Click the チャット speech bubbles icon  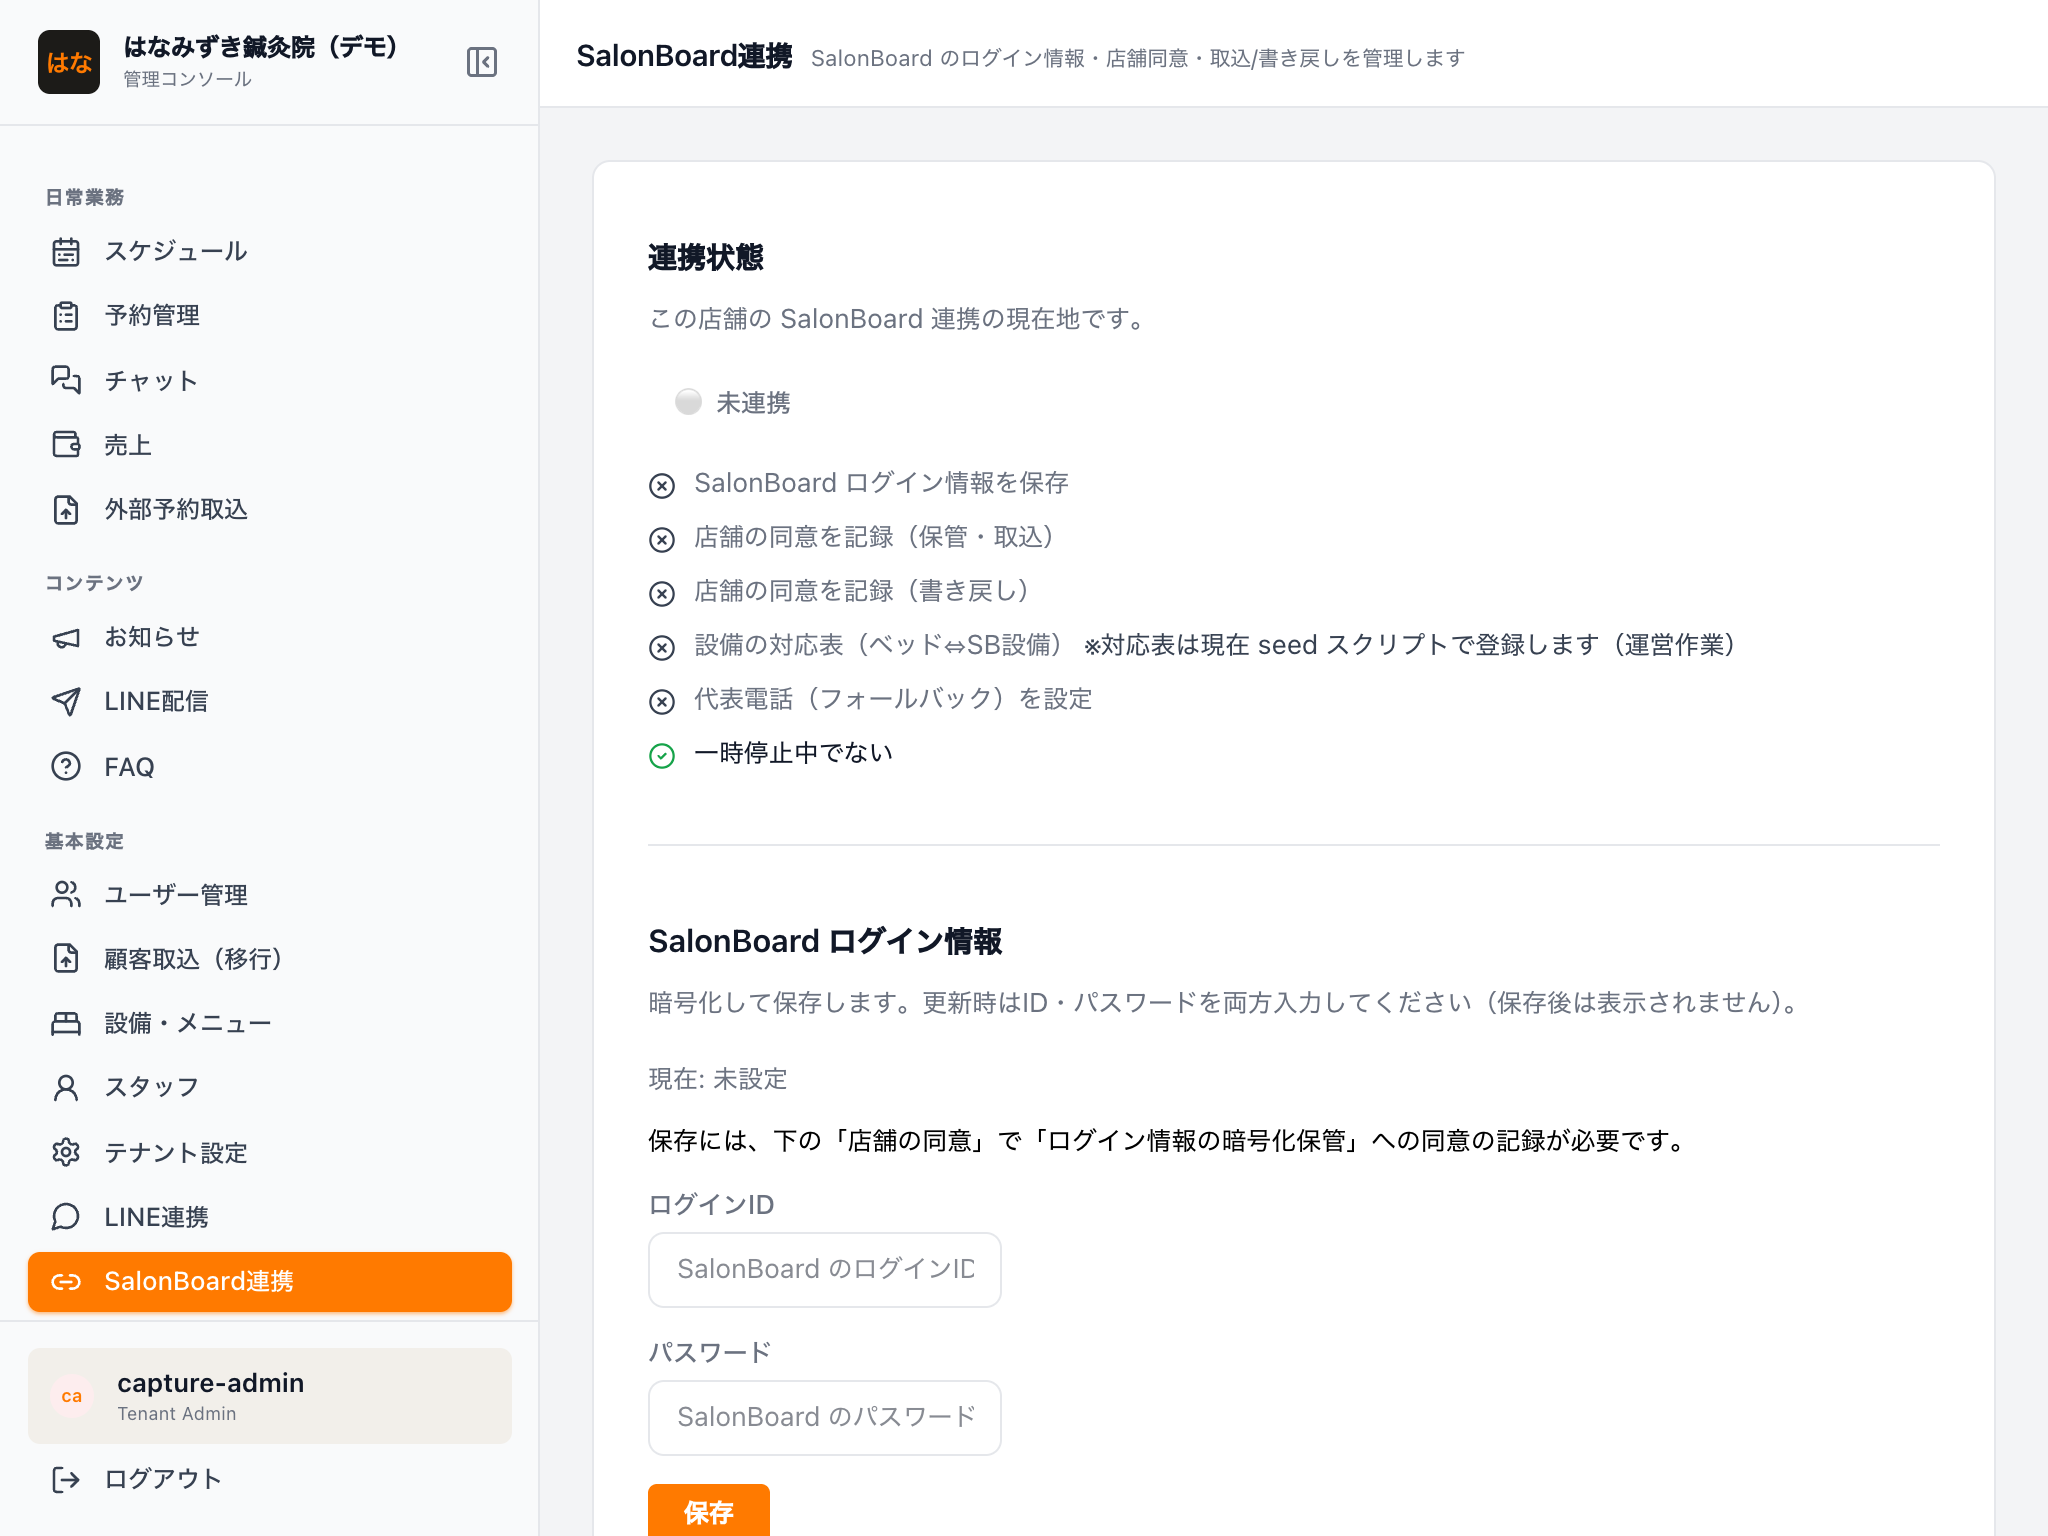pos(66,380)
